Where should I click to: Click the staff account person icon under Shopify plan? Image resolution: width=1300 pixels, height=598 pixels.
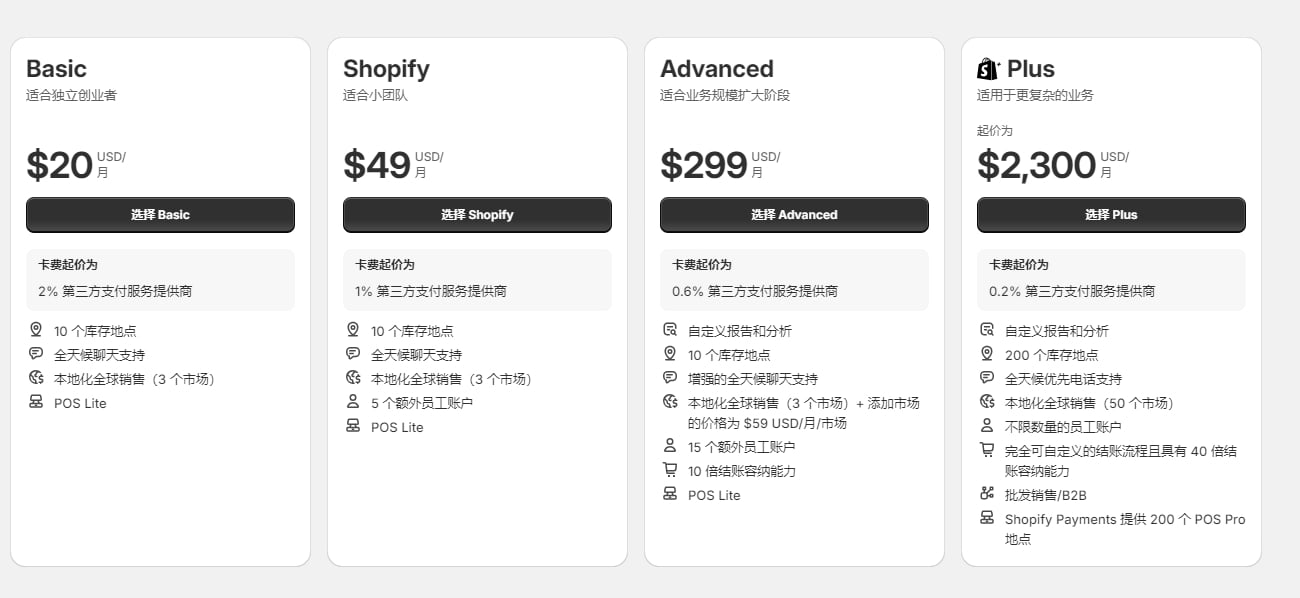[353, 403]
